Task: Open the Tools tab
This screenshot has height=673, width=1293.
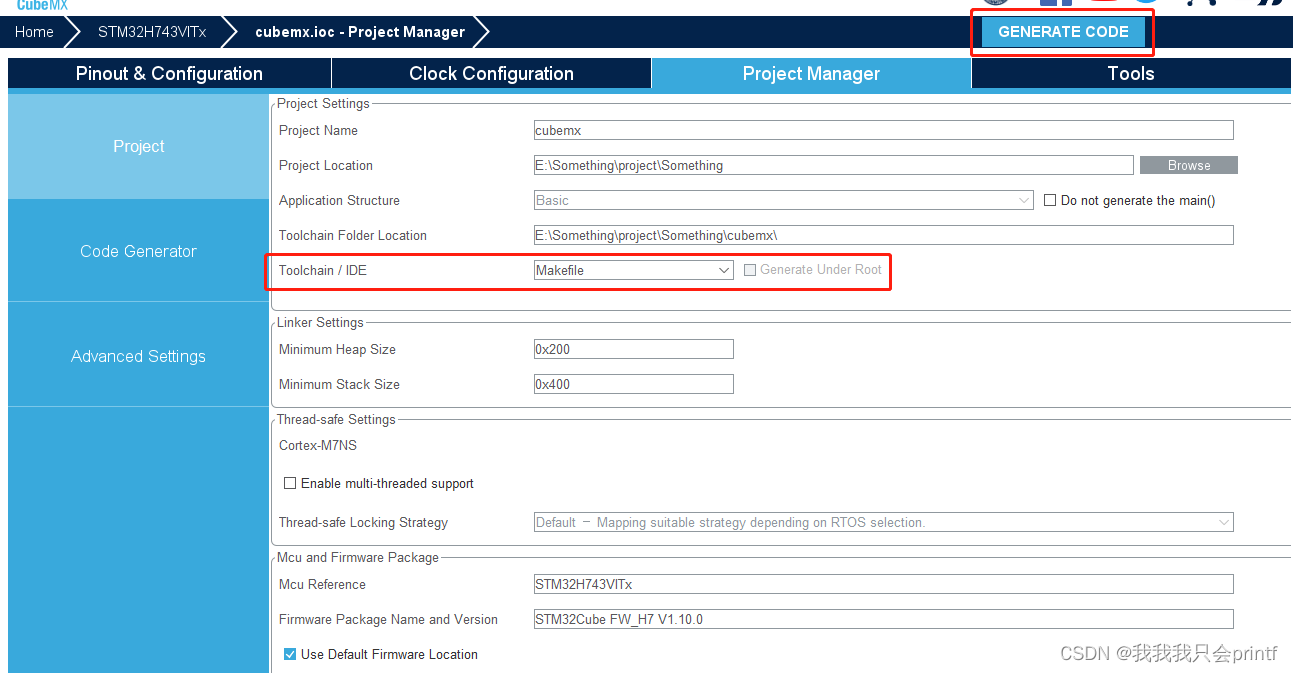Action: click(1131, 73)
